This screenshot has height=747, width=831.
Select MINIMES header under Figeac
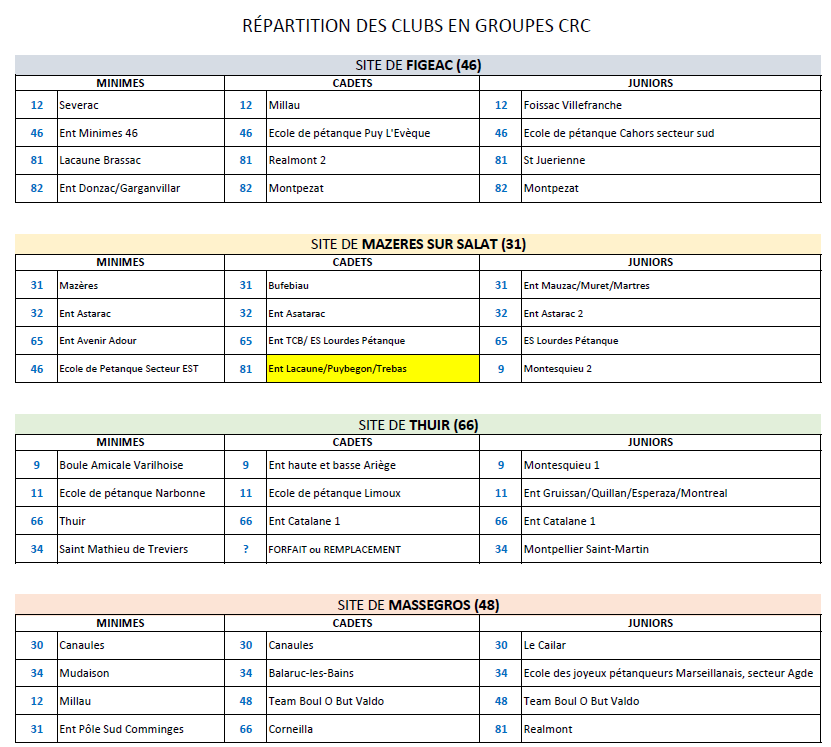[x=120, y=83]
